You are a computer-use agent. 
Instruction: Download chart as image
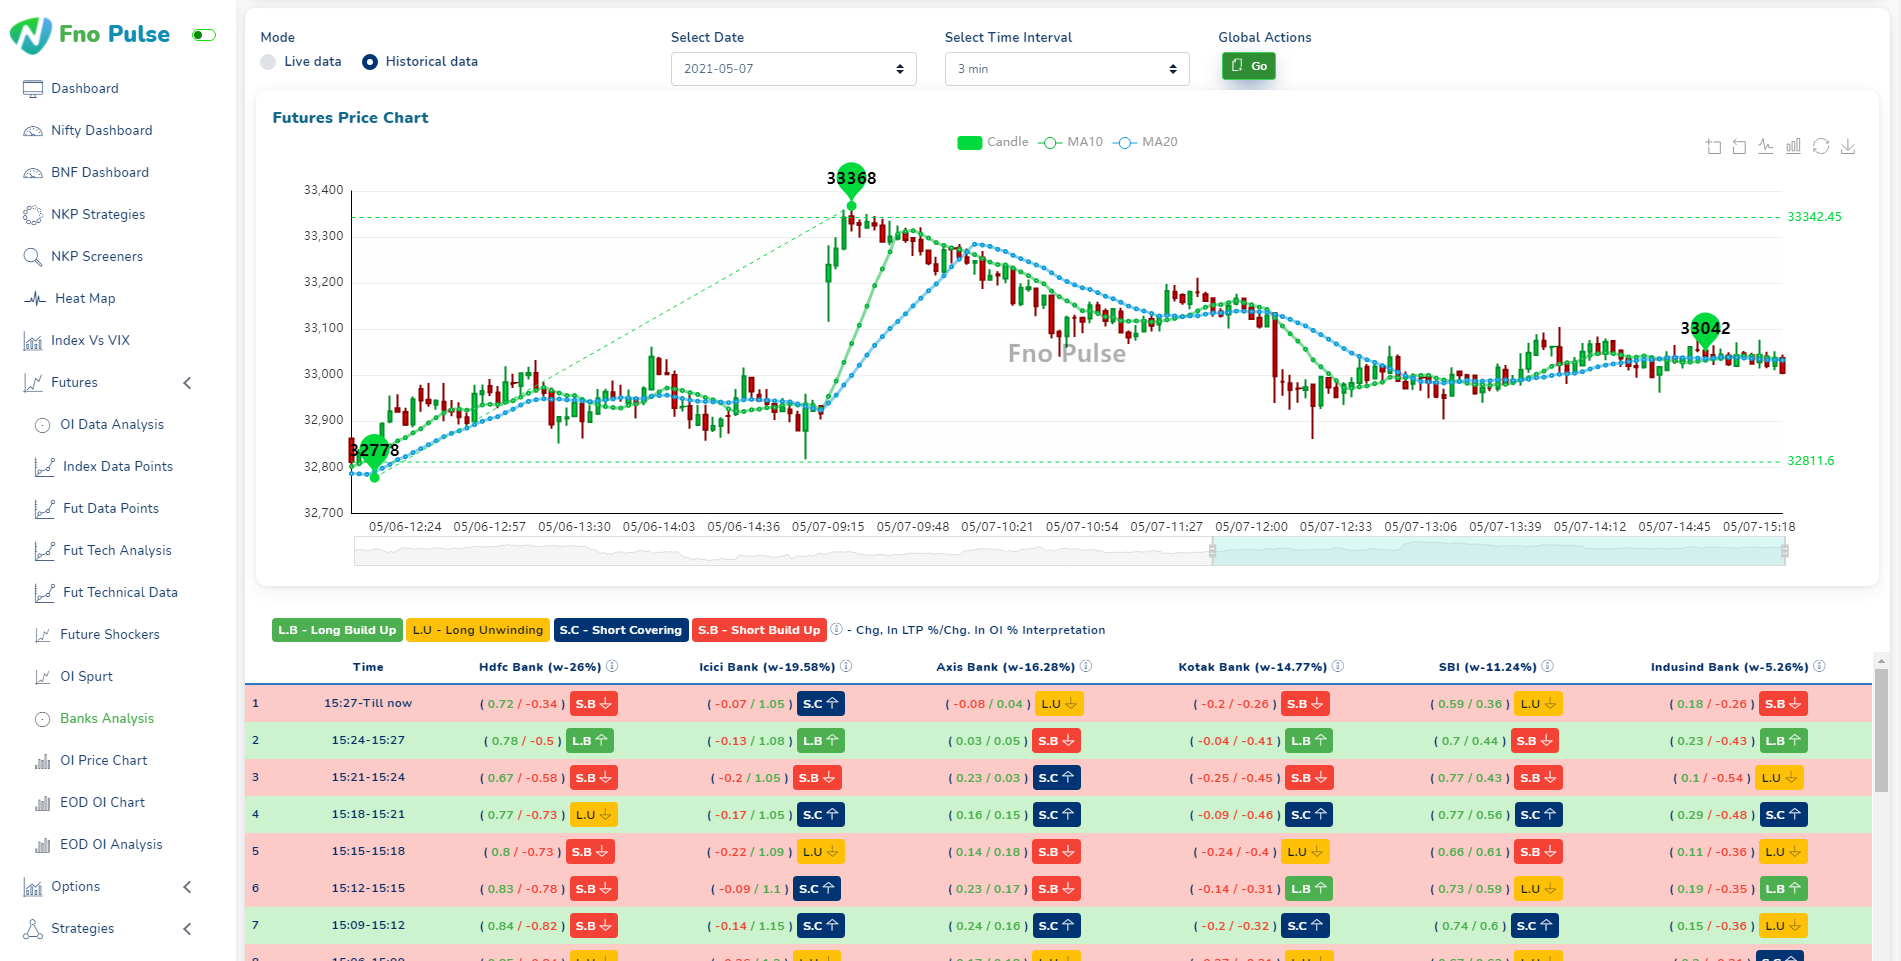[x=1848, y=146]
